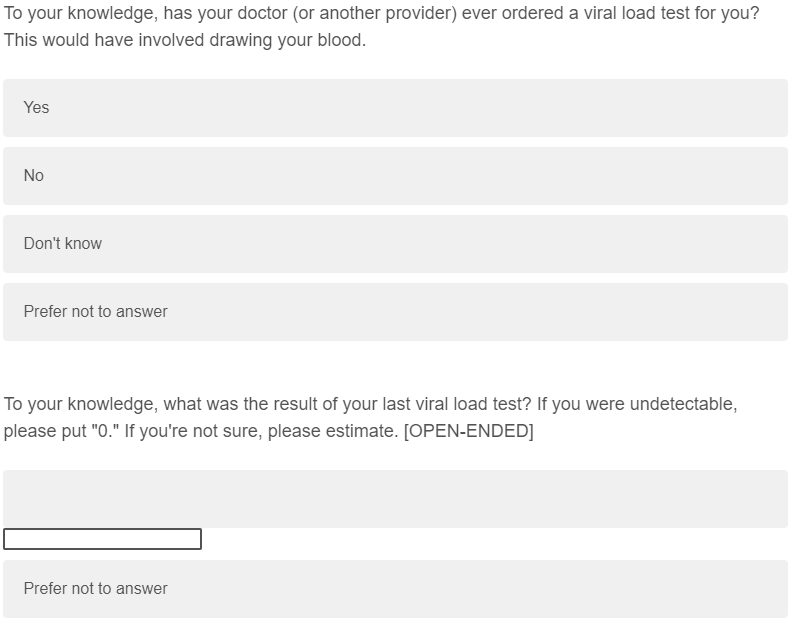The width and height of the screenshot is (796, 630).
Task: Choose "No" for the viral load question
Action: coord(395,176)
